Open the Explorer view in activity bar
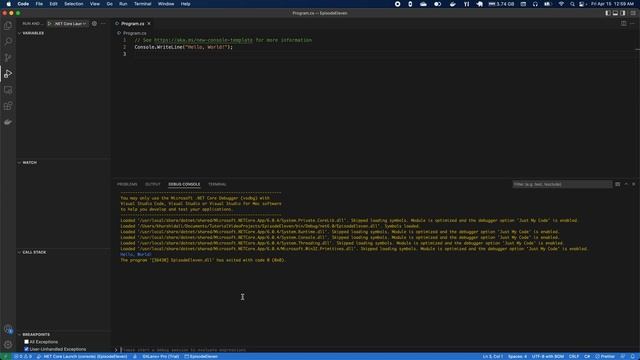Image resolution: width=640 pixels, height=360 pixels. [8, 26]
